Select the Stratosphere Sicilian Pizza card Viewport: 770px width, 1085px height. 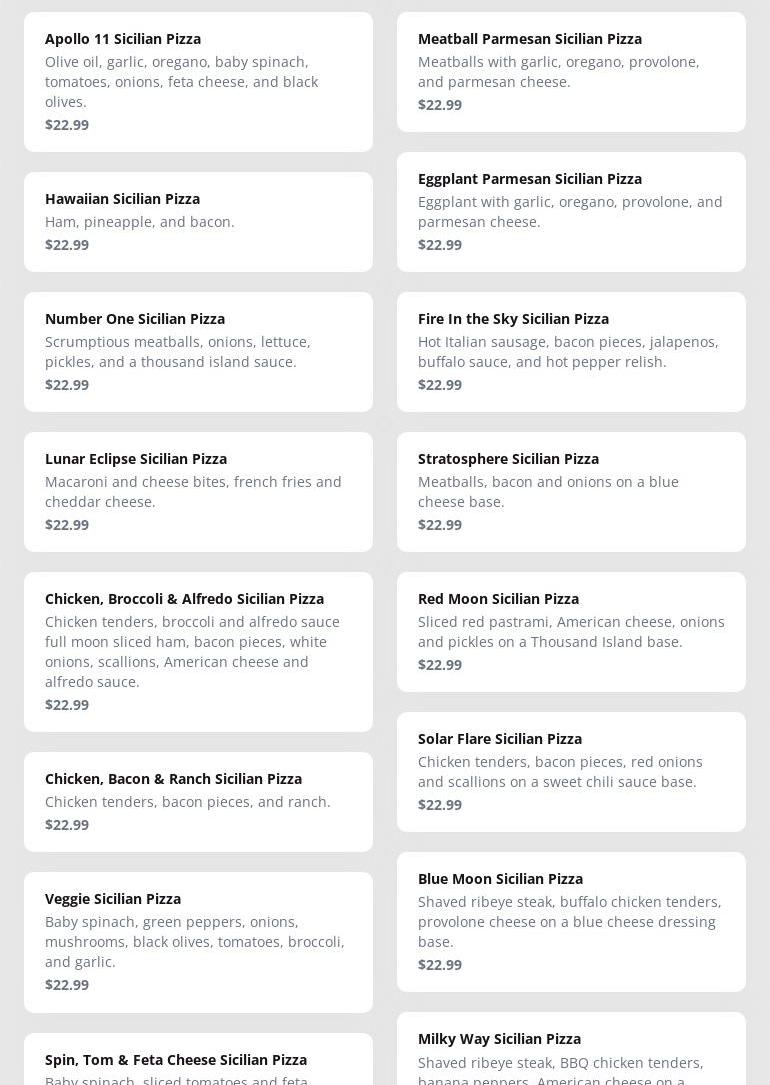coord(571,491)
